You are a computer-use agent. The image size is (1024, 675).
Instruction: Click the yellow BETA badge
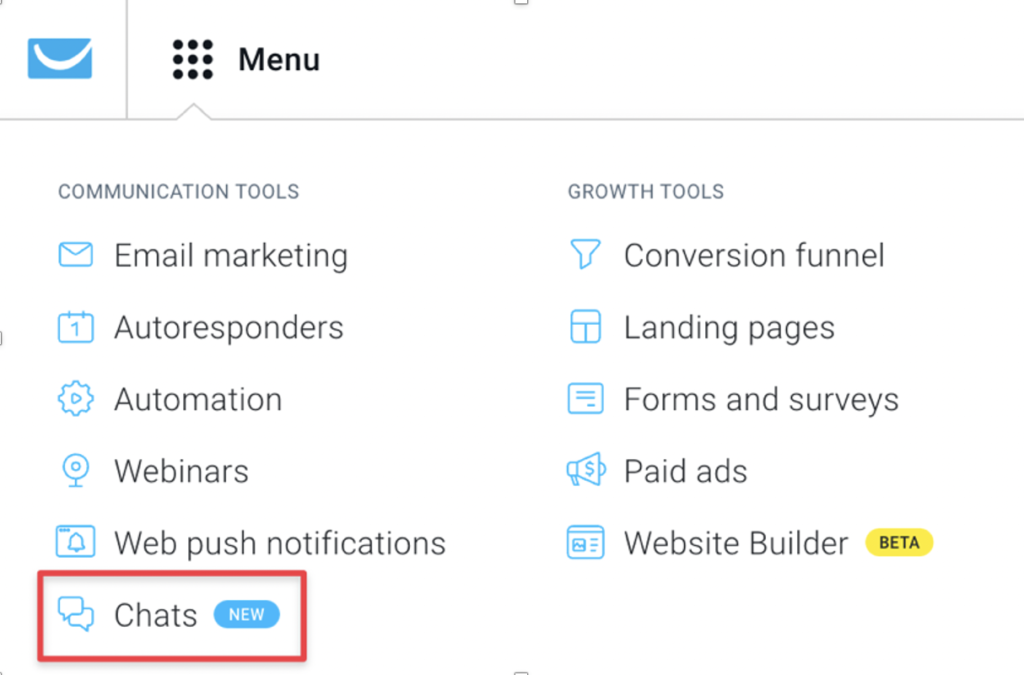[899, 542]
